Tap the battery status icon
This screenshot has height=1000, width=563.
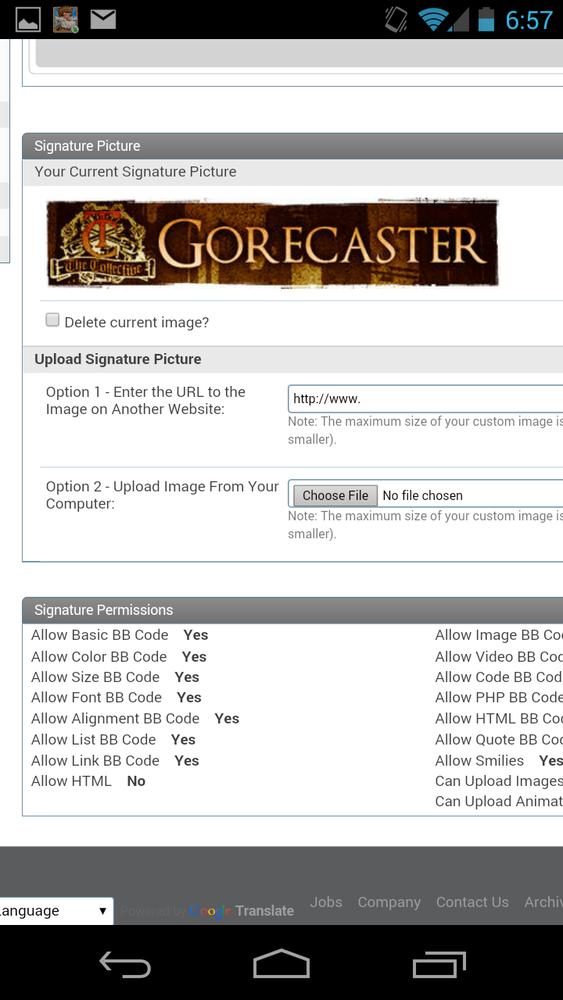pos(486,19)
